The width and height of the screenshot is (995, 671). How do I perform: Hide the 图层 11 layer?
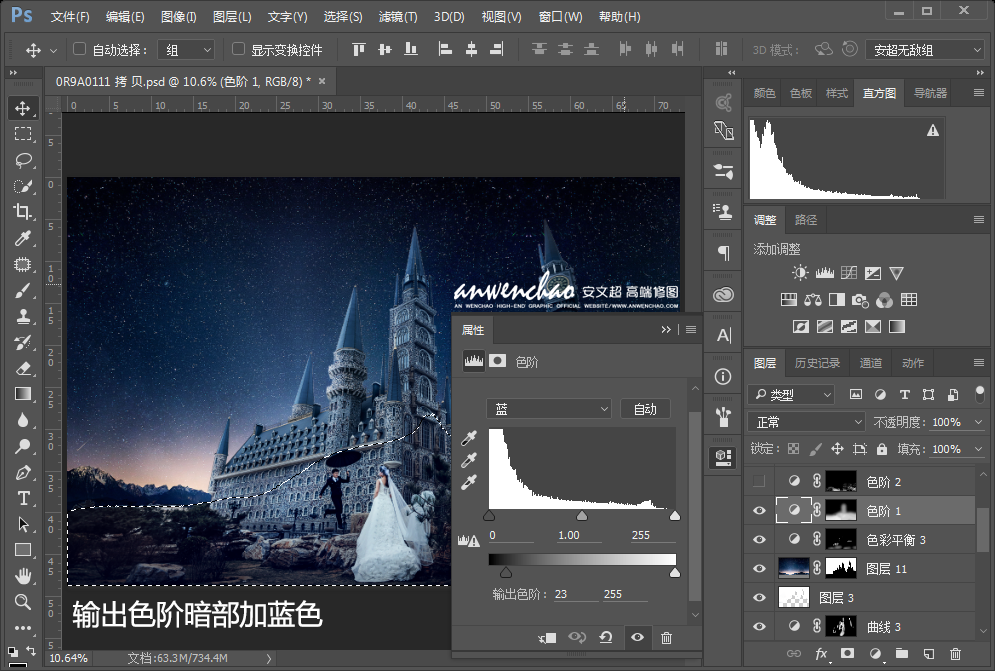759,569
